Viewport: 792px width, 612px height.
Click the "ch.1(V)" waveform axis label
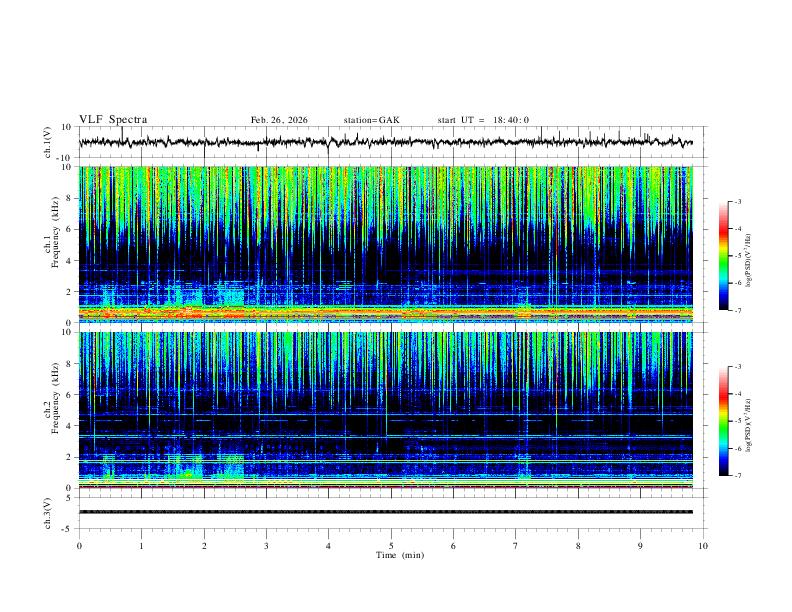(x=48, y=142)
